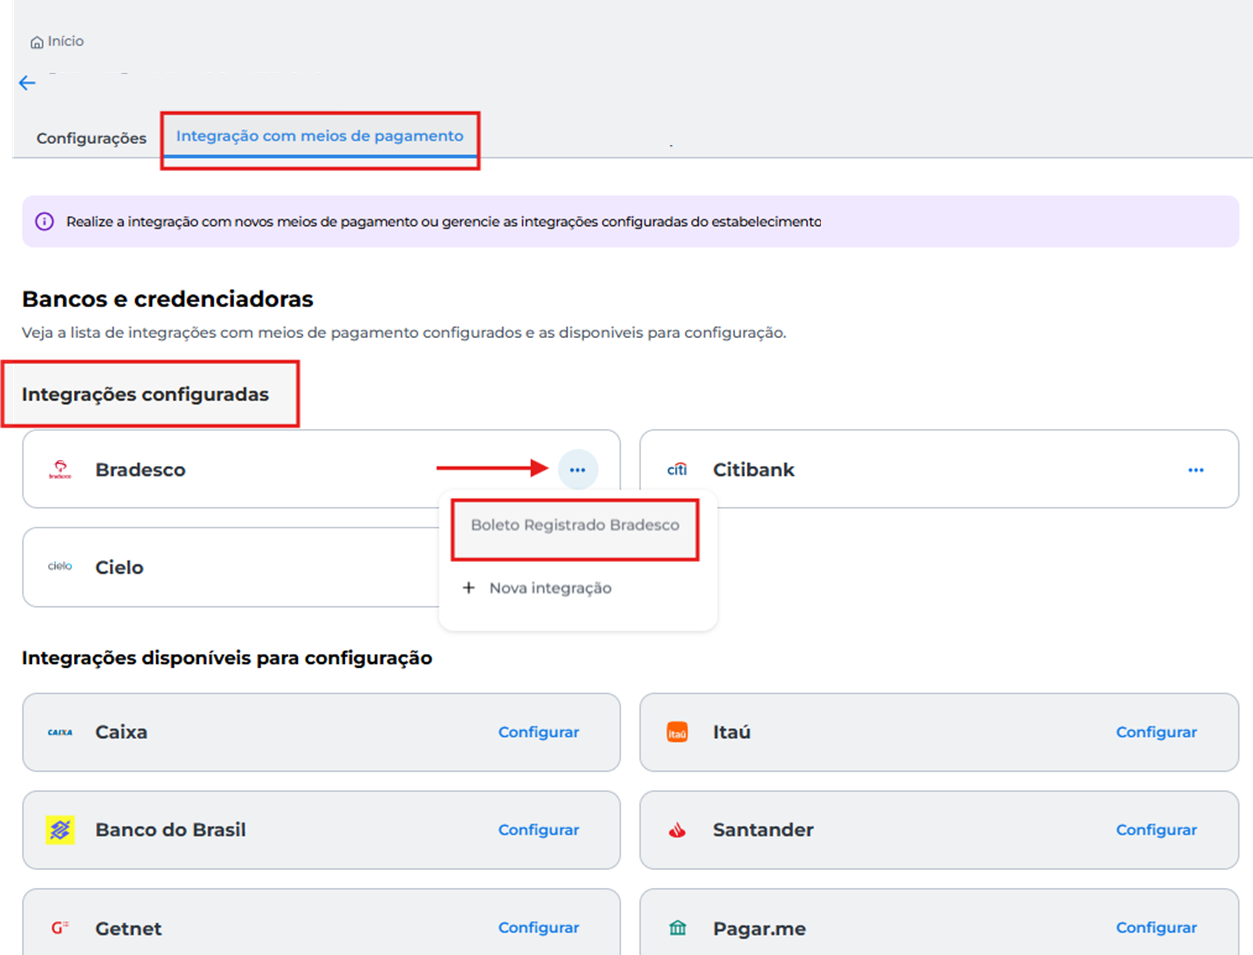Open Bradesco three-dots options menu

point(577,469)
